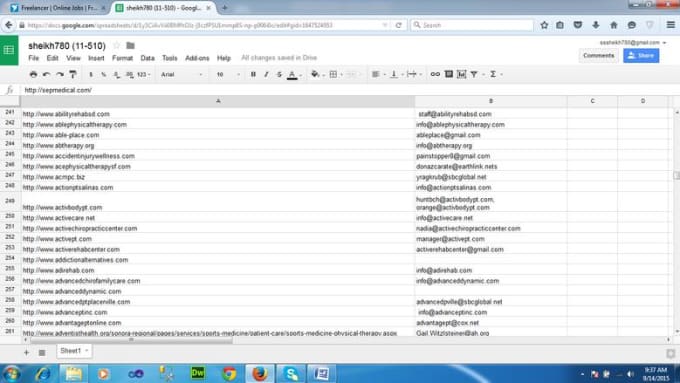Select the Paint format tool
Image resolution: width=680 pixels, height=383 pixels.
pyautogui.click(x=73, y=75)
